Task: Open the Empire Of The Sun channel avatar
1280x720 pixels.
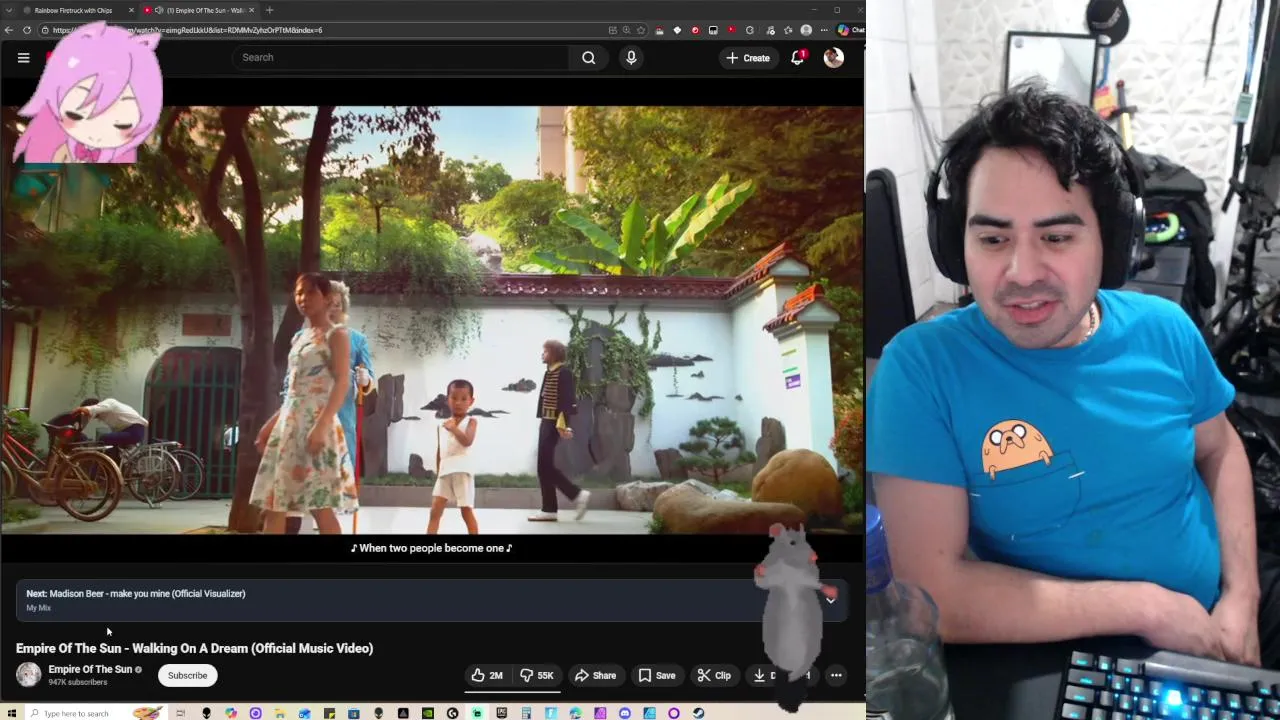Action: coord(29,675)
